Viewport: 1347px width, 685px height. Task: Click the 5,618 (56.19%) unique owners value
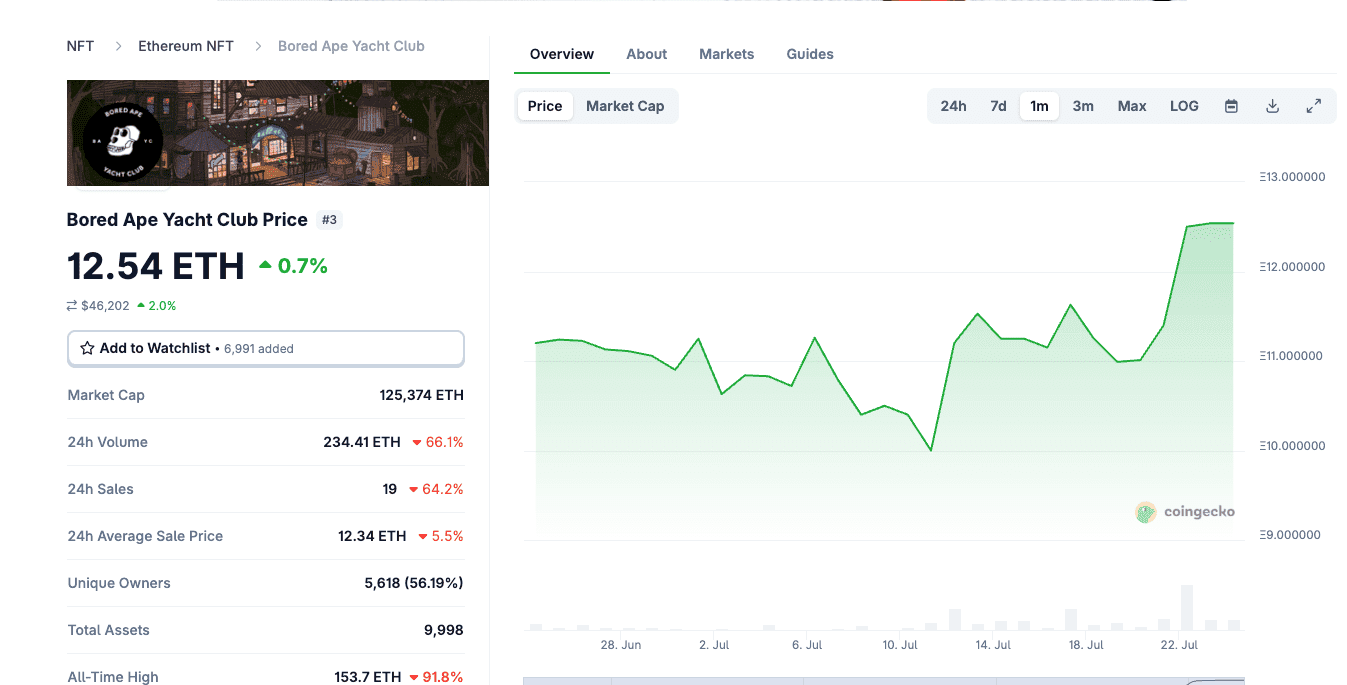414,583
